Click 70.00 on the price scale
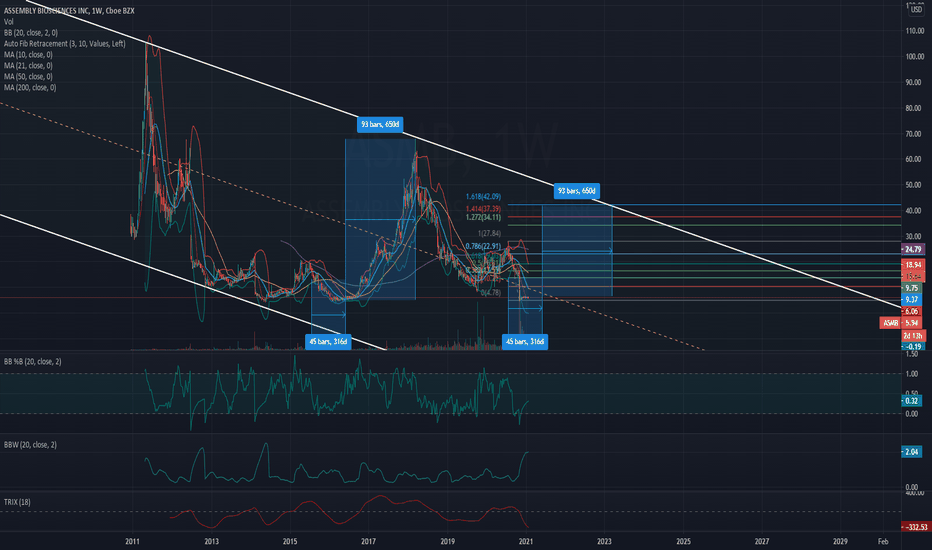932x550 pixels. pos(914,134)
